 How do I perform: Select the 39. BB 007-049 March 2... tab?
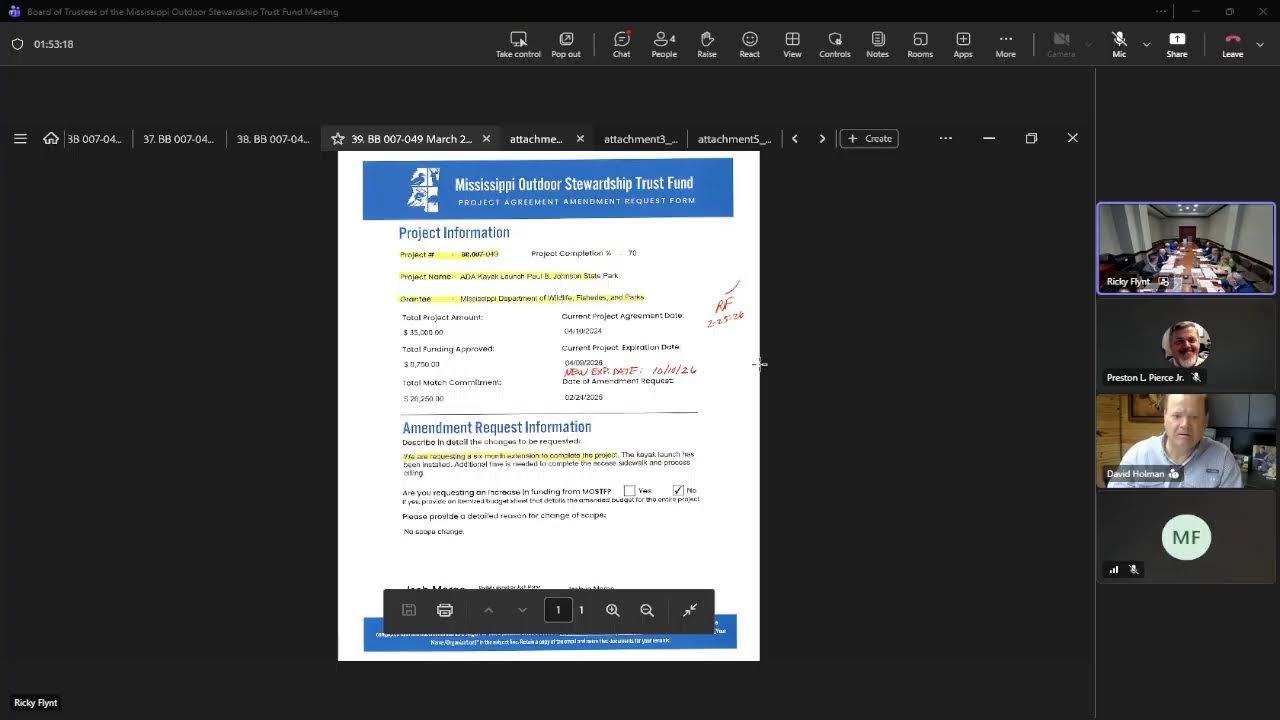[411, 139]
